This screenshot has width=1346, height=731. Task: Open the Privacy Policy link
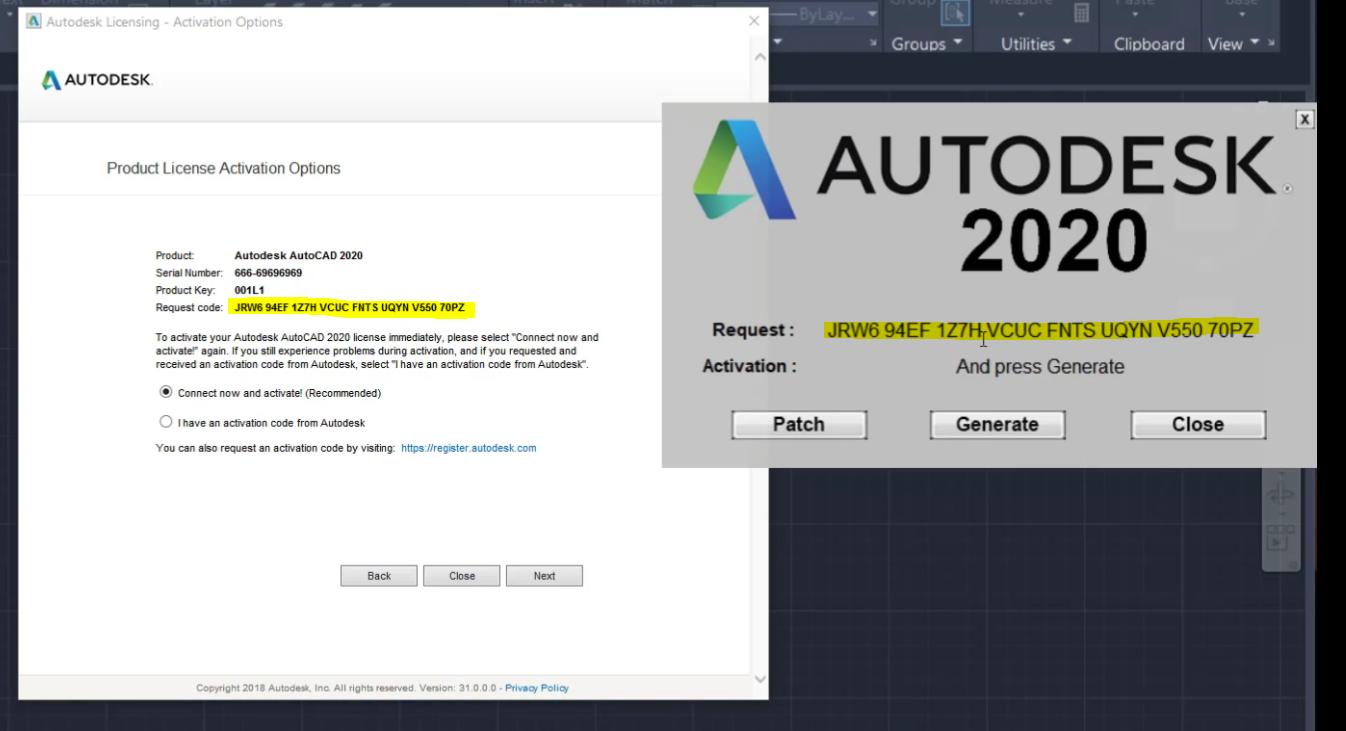tap(537, 688)
